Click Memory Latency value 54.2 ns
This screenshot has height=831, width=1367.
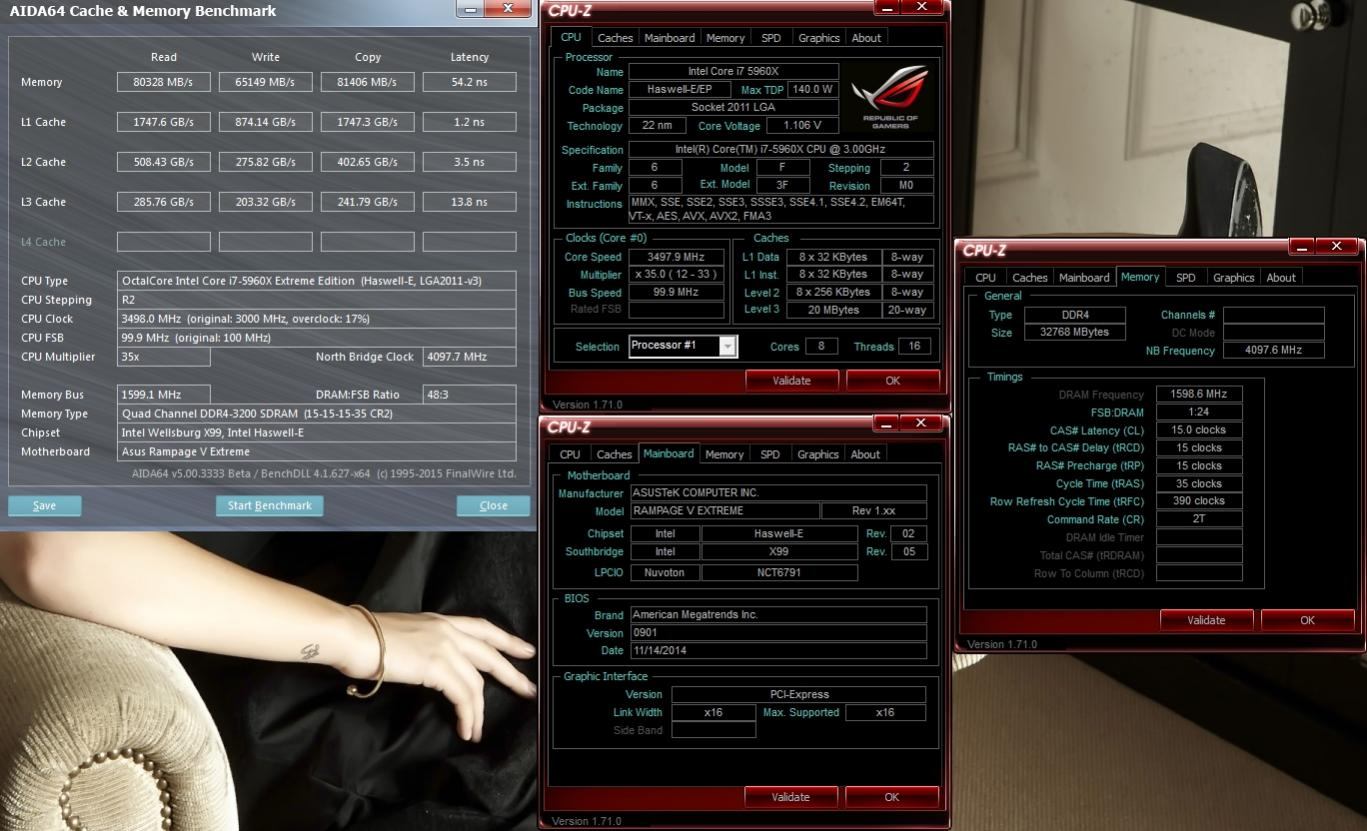[x=470, y=82]
